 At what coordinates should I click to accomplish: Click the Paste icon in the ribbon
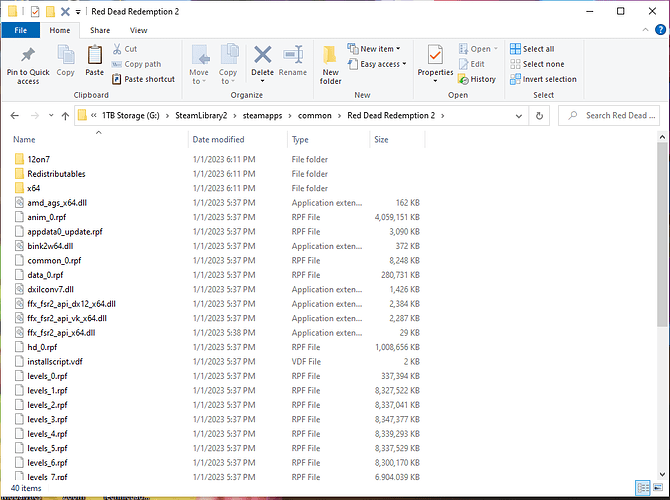[x=94, y=58]
